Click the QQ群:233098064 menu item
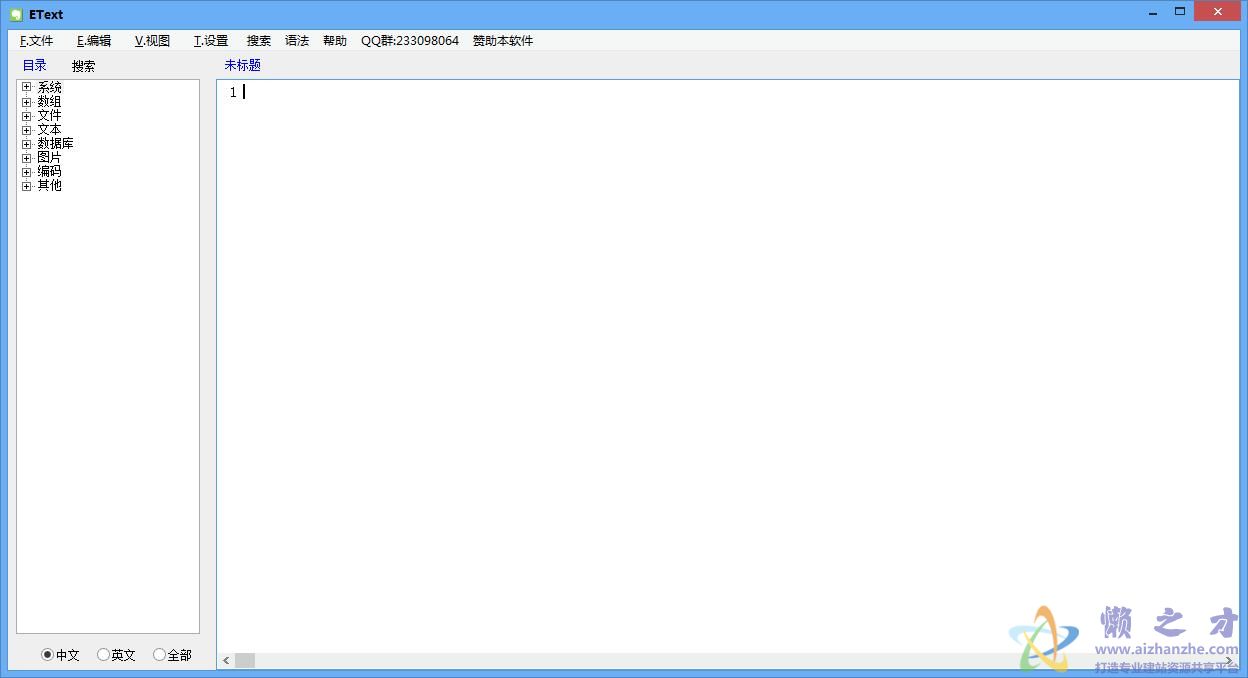The image size is (1248, 678). click(410, 41)
